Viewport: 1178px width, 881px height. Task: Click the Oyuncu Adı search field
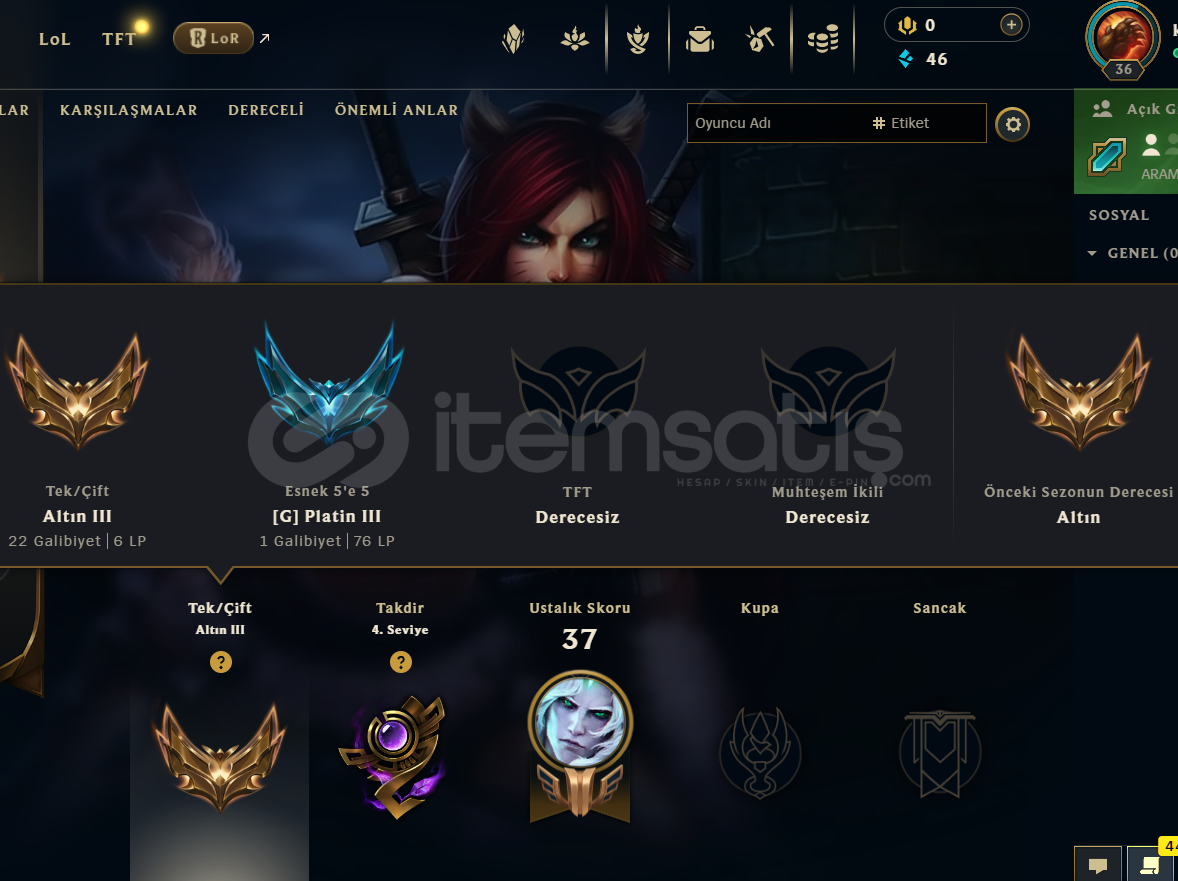(774, 123)
